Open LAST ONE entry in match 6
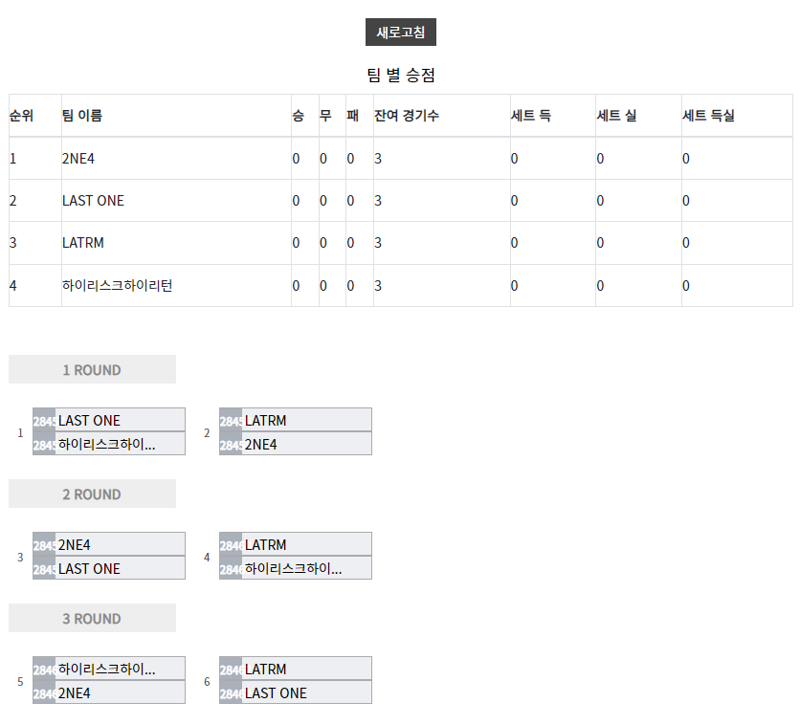Viewport: 800px width, 725px height. point(295,692)
